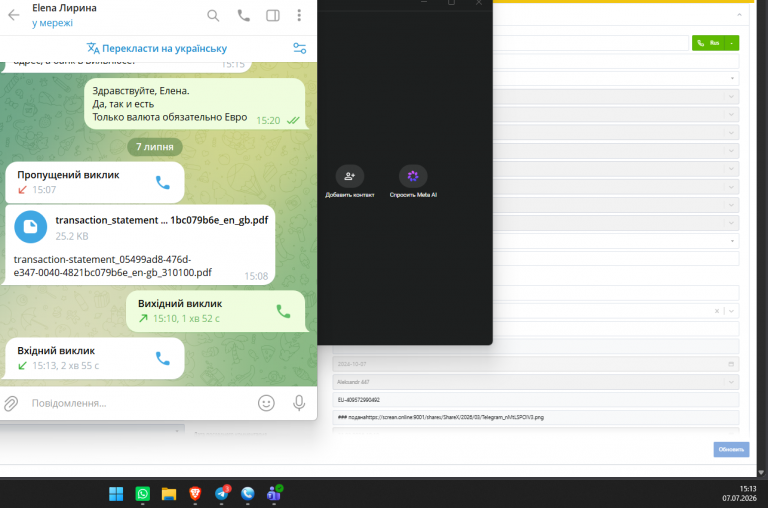
Task: Toggle Telegram's side panel icon
Action: pyautogui.click(x=273, y=16)
